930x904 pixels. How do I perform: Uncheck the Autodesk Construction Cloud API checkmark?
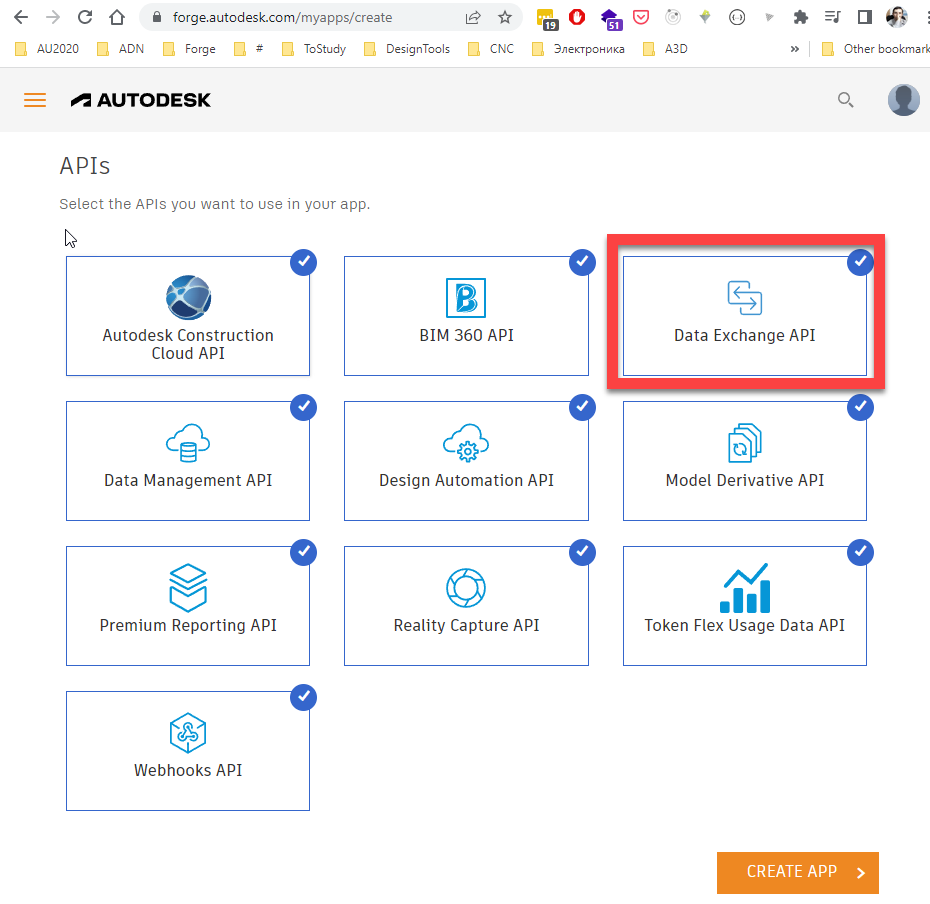click(x=304, y=262)
